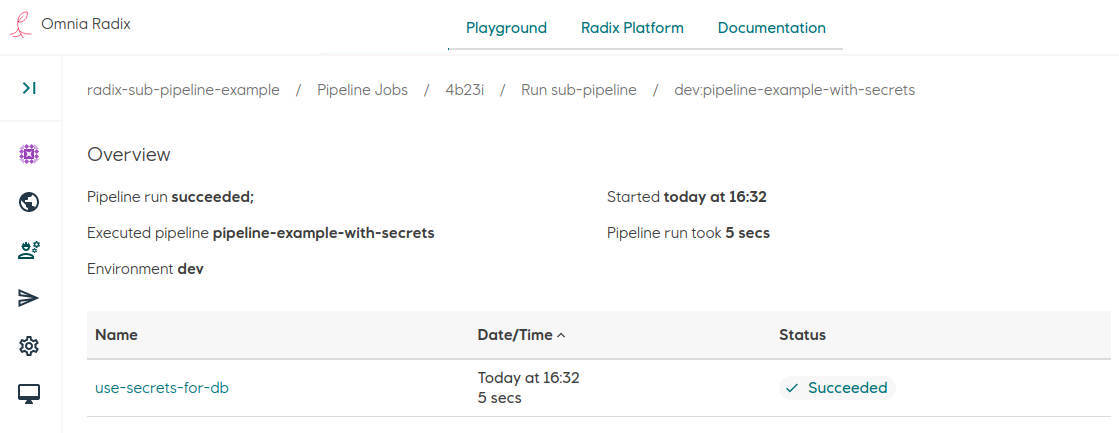Switch to the Radix Platform tab

point(632,28)
